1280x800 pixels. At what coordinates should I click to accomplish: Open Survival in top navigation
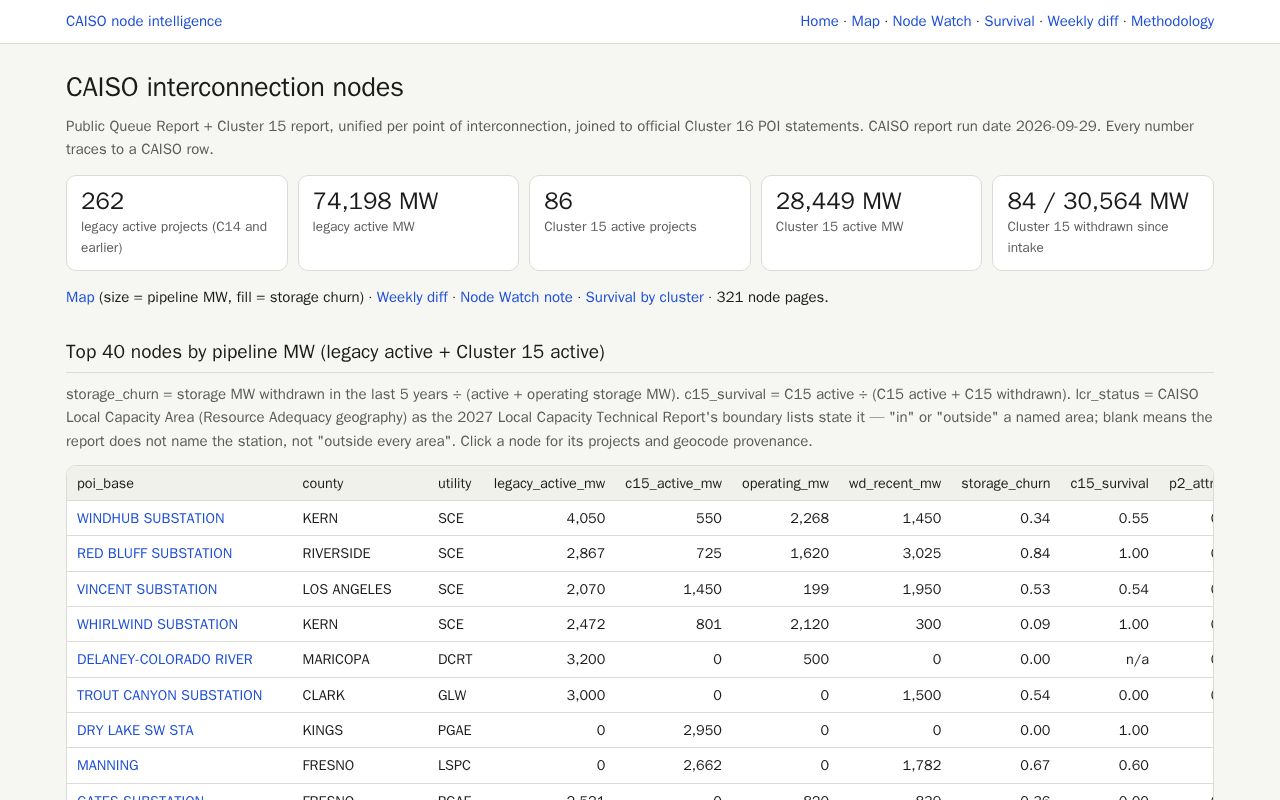(x=1009, y=21)
